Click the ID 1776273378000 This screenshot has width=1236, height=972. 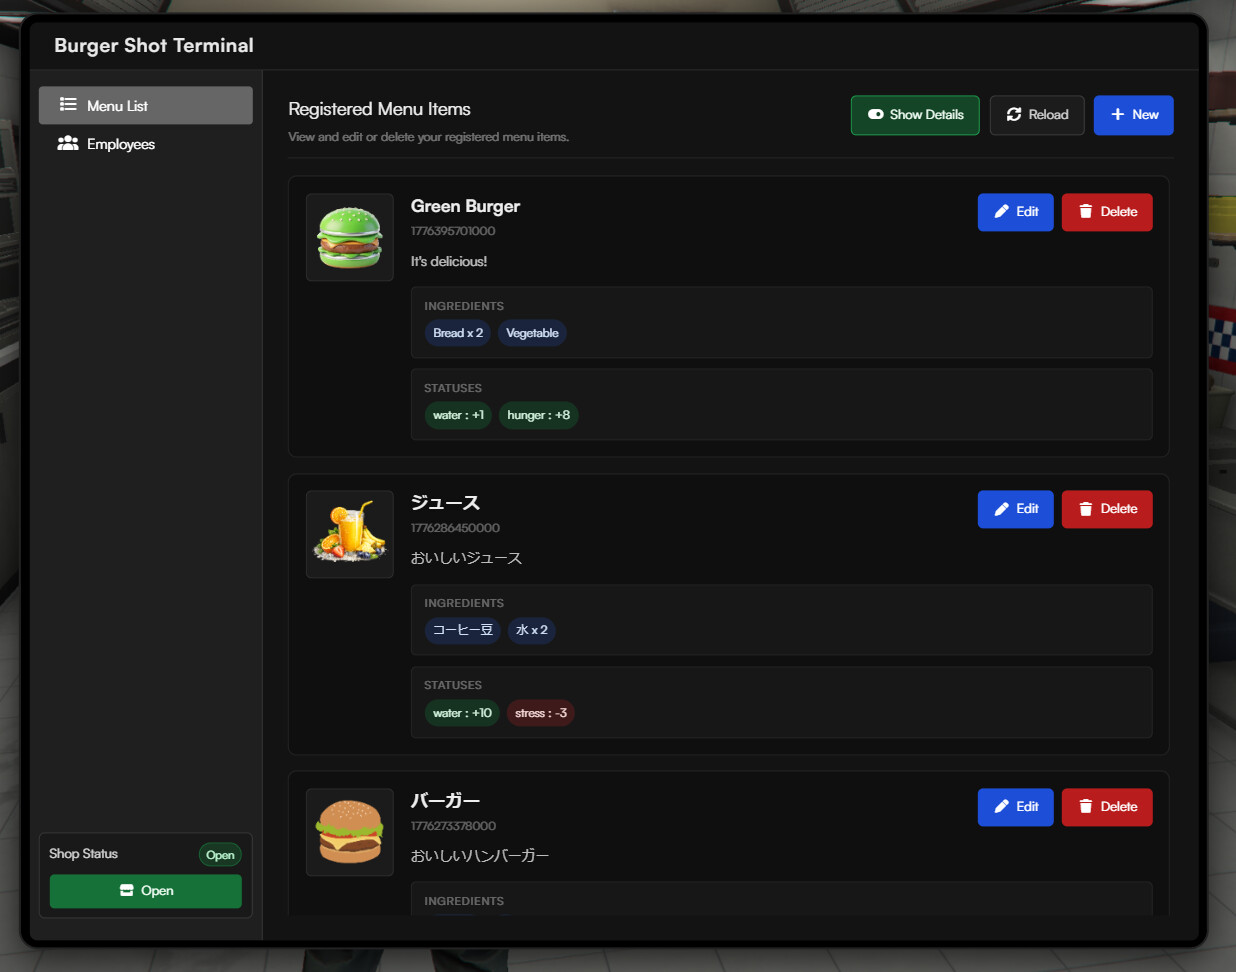click(453, 826)
